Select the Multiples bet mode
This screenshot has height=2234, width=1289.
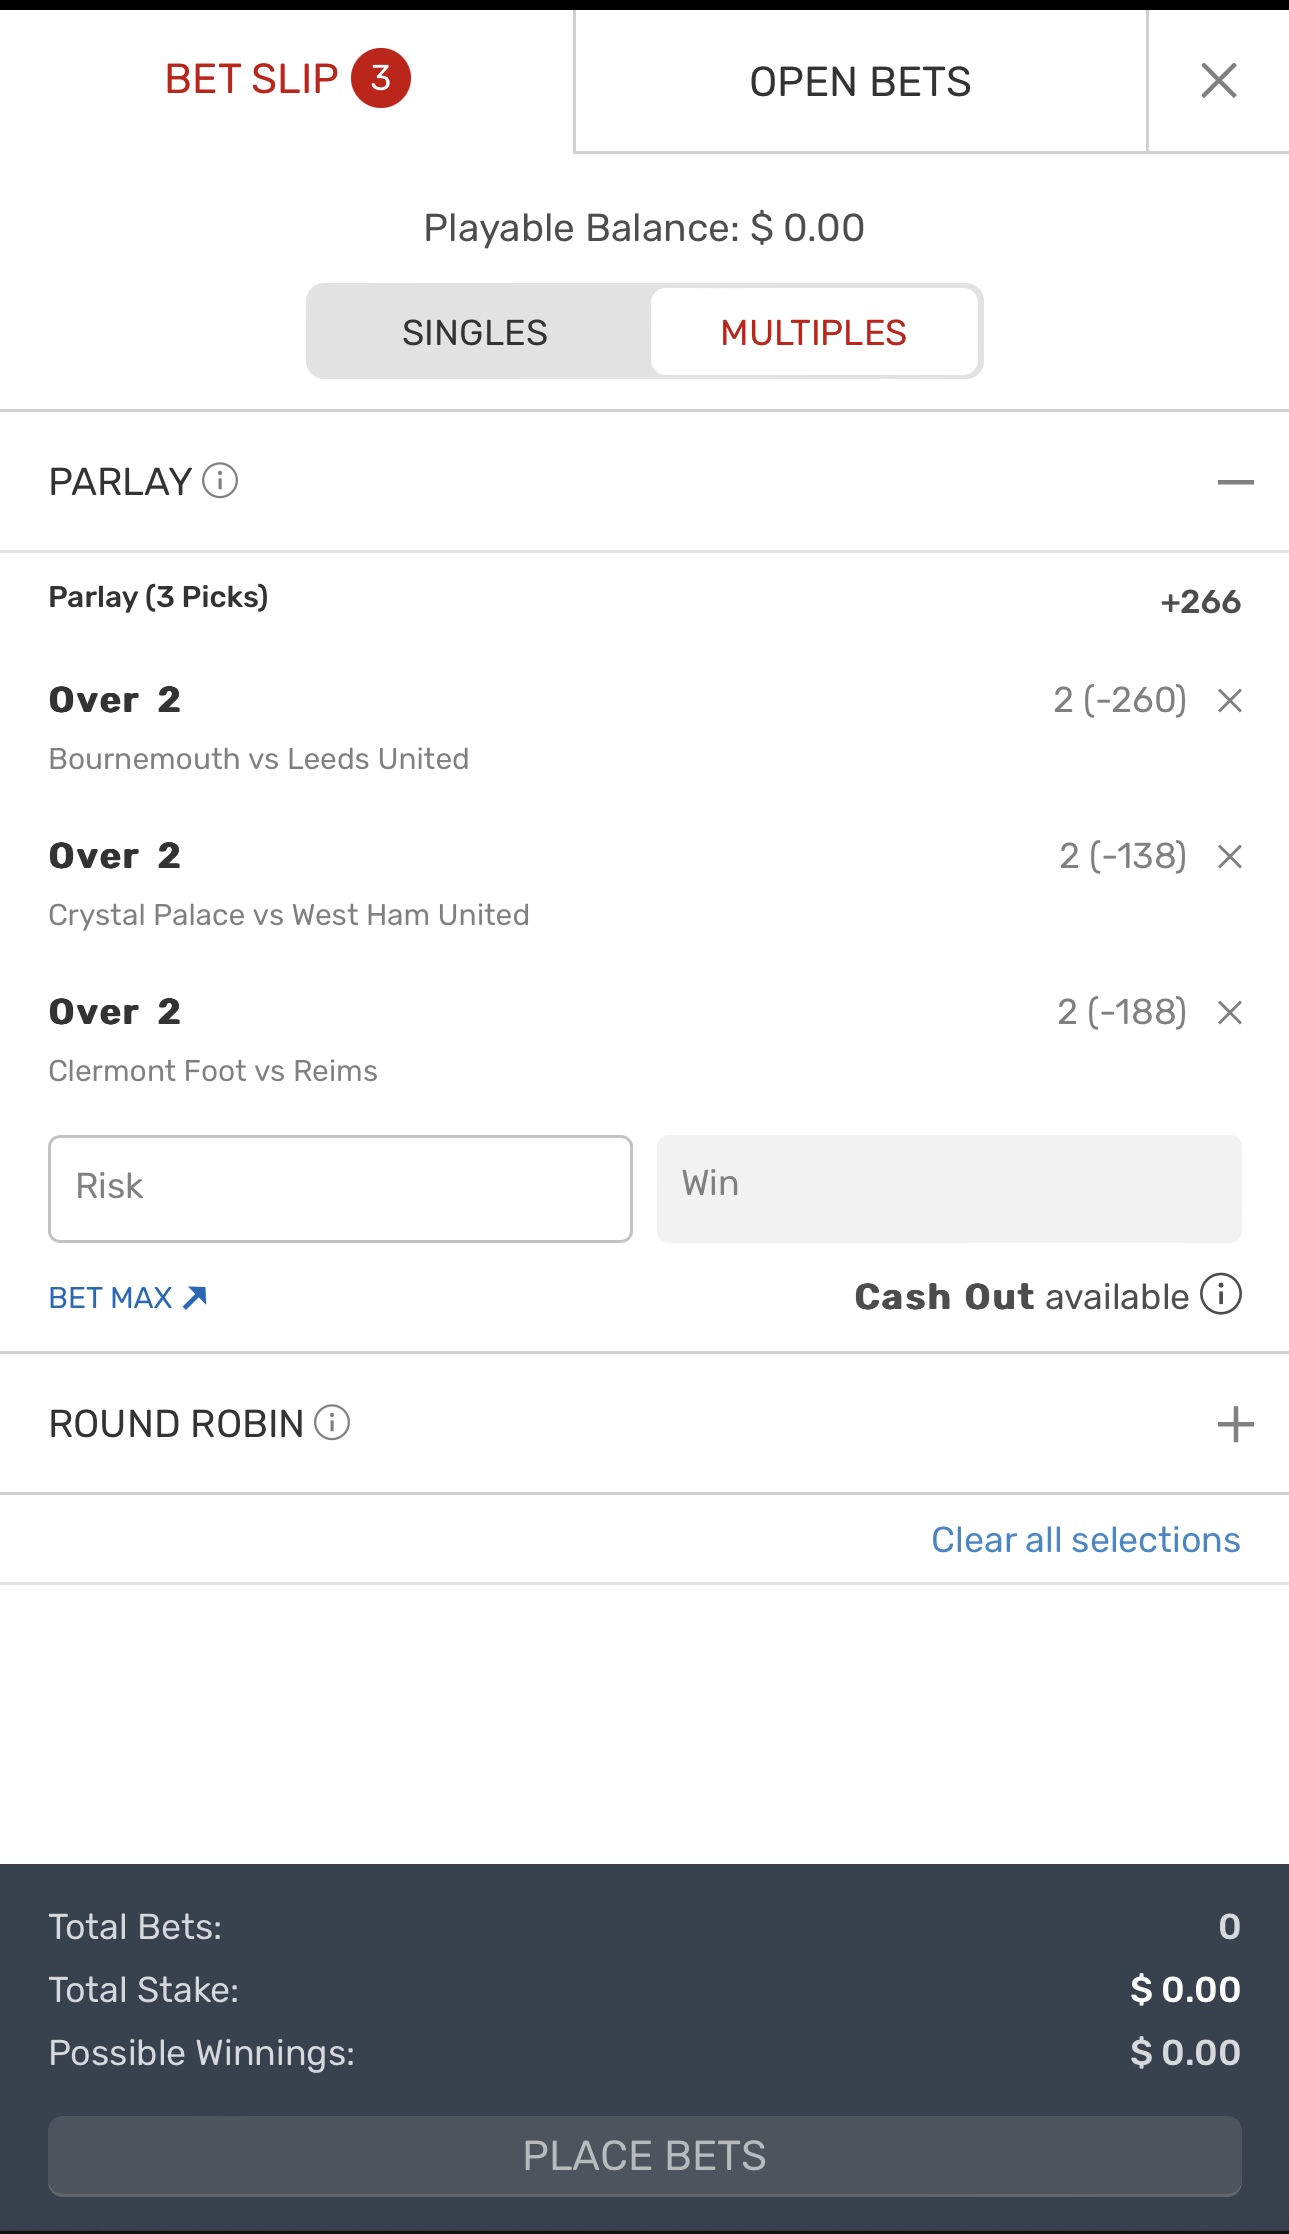[813, 332]
